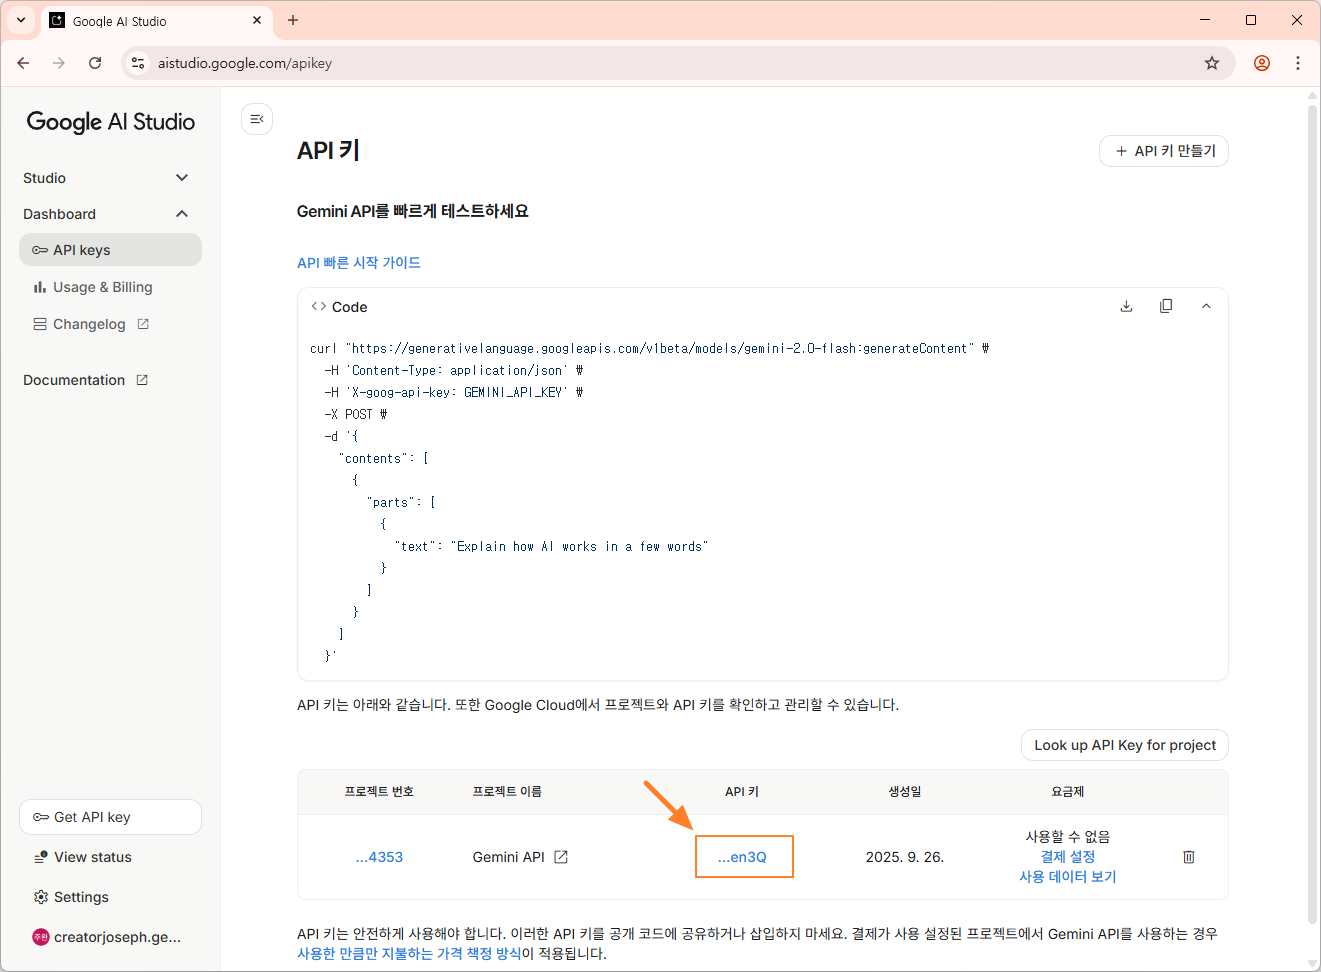1321x972 pixels.
Task: Click the Changelog list icon
Action: pos(40,324)
